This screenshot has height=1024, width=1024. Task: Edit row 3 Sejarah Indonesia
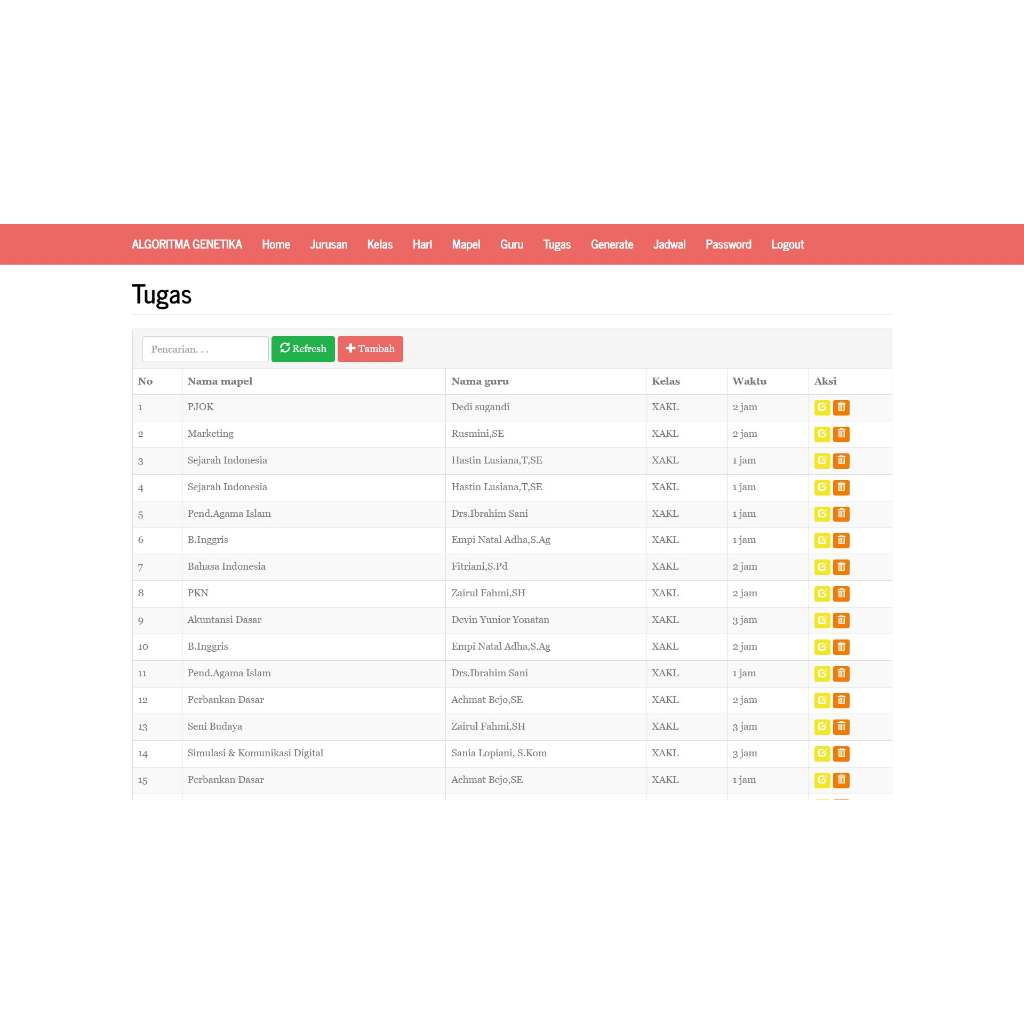pyautogui.click(x=822, y=460)
